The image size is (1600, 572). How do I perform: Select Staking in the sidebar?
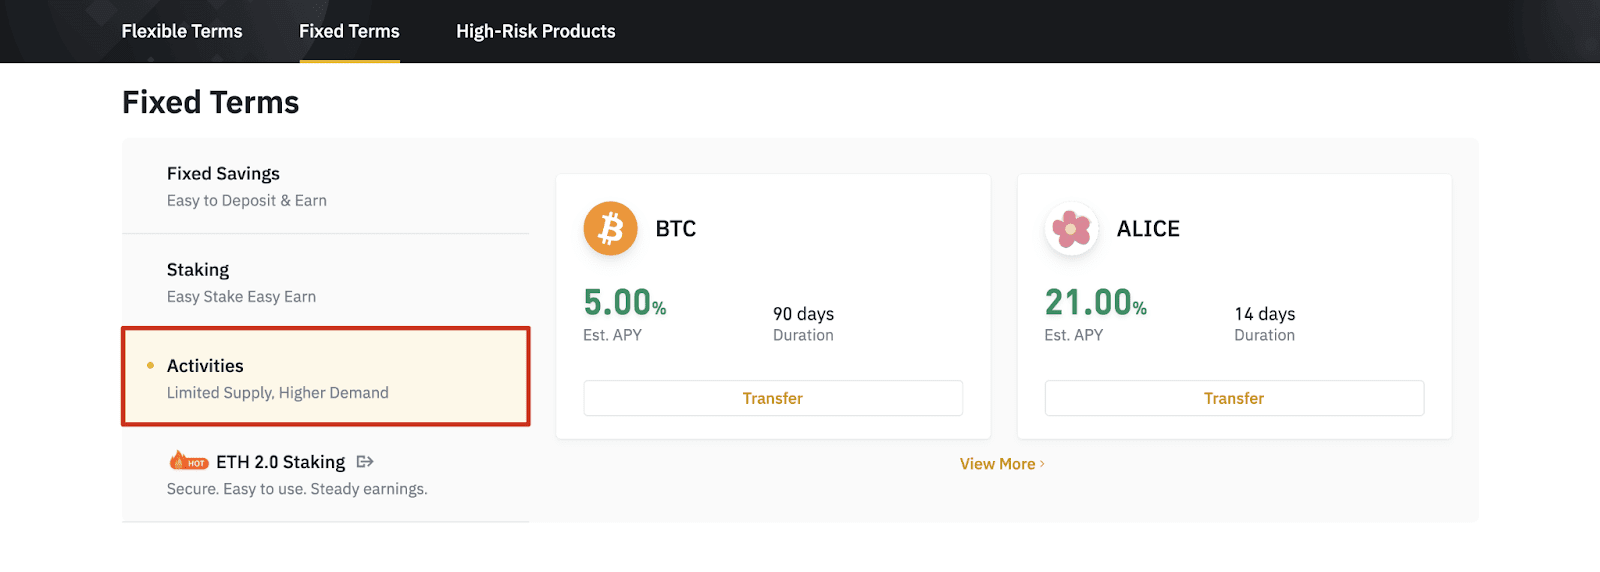coord(326,282)
